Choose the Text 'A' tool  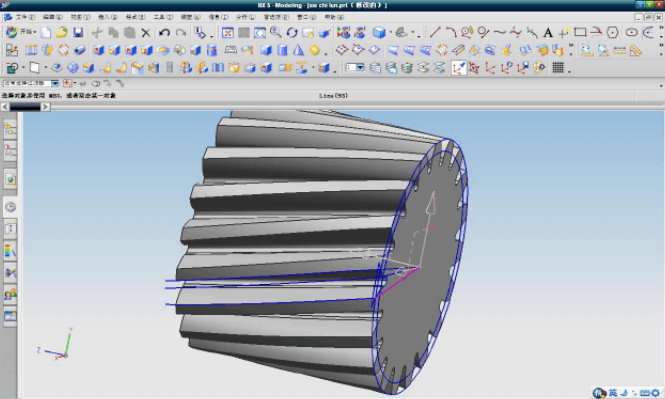[x=548, y=33]
